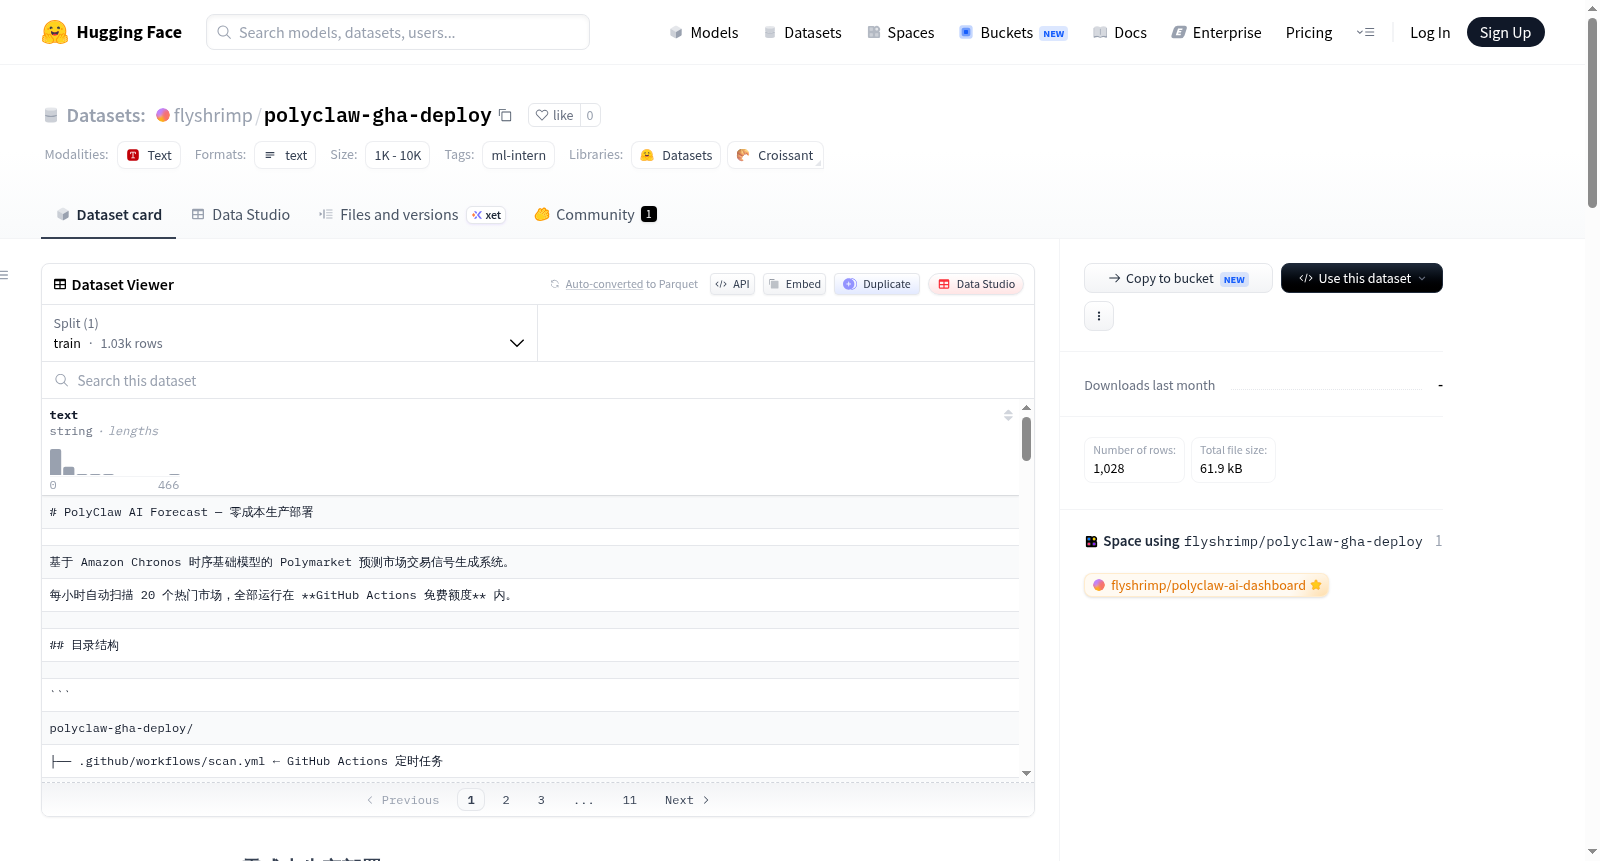
Task: Copy dataset name with the clipboard icon
Action: pyautogui.click(x=506, y=116)
